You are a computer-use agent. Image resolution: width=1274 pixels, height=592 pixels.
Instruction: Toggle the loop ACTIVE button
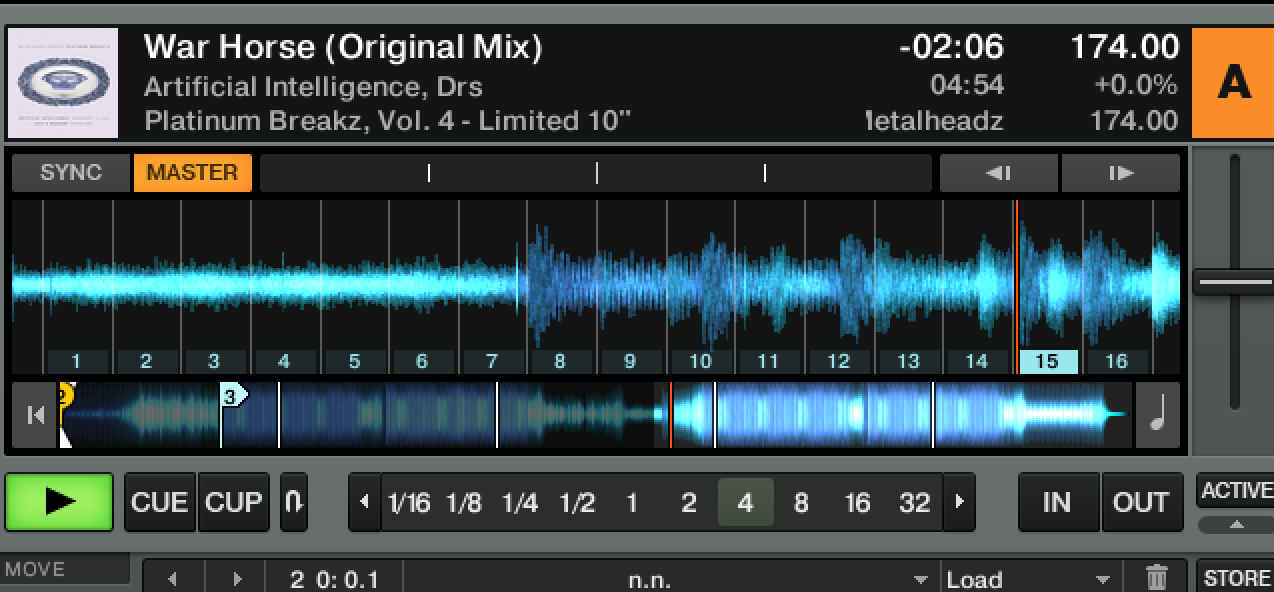click(1235, 491)
